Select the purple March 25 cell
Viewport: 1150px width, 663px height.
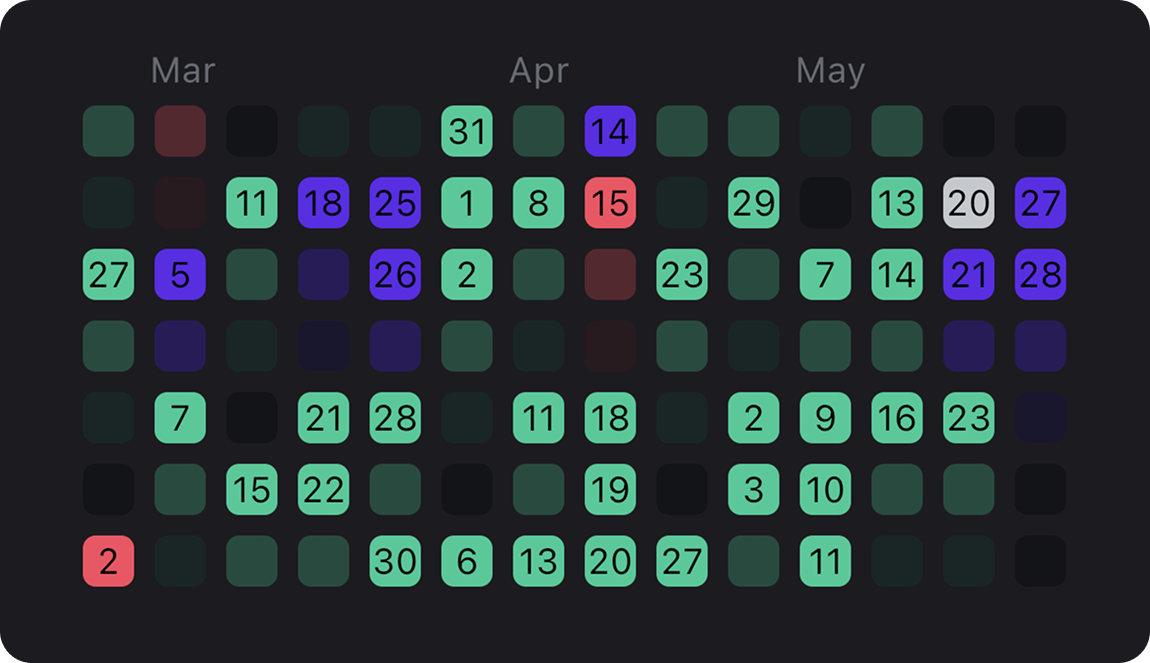click(395, 203)
